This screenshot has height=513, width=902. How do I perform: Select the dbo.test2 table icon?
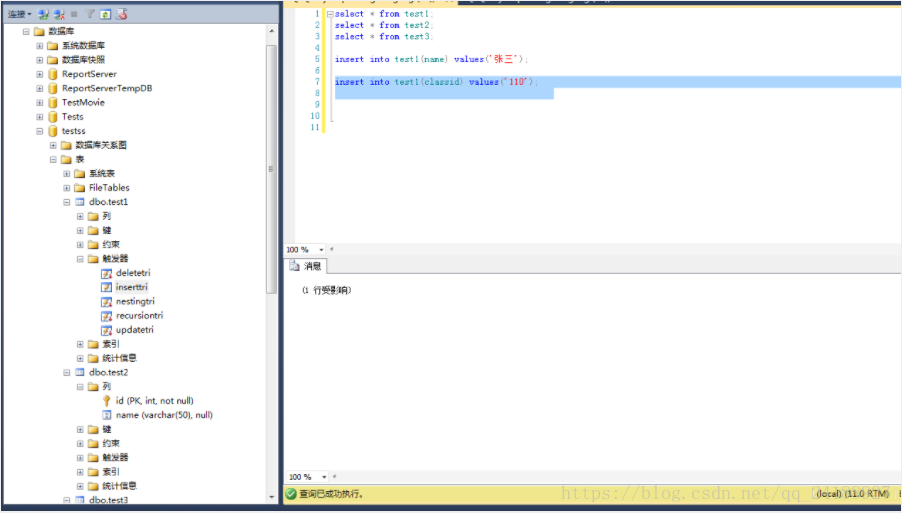point(80,373)
